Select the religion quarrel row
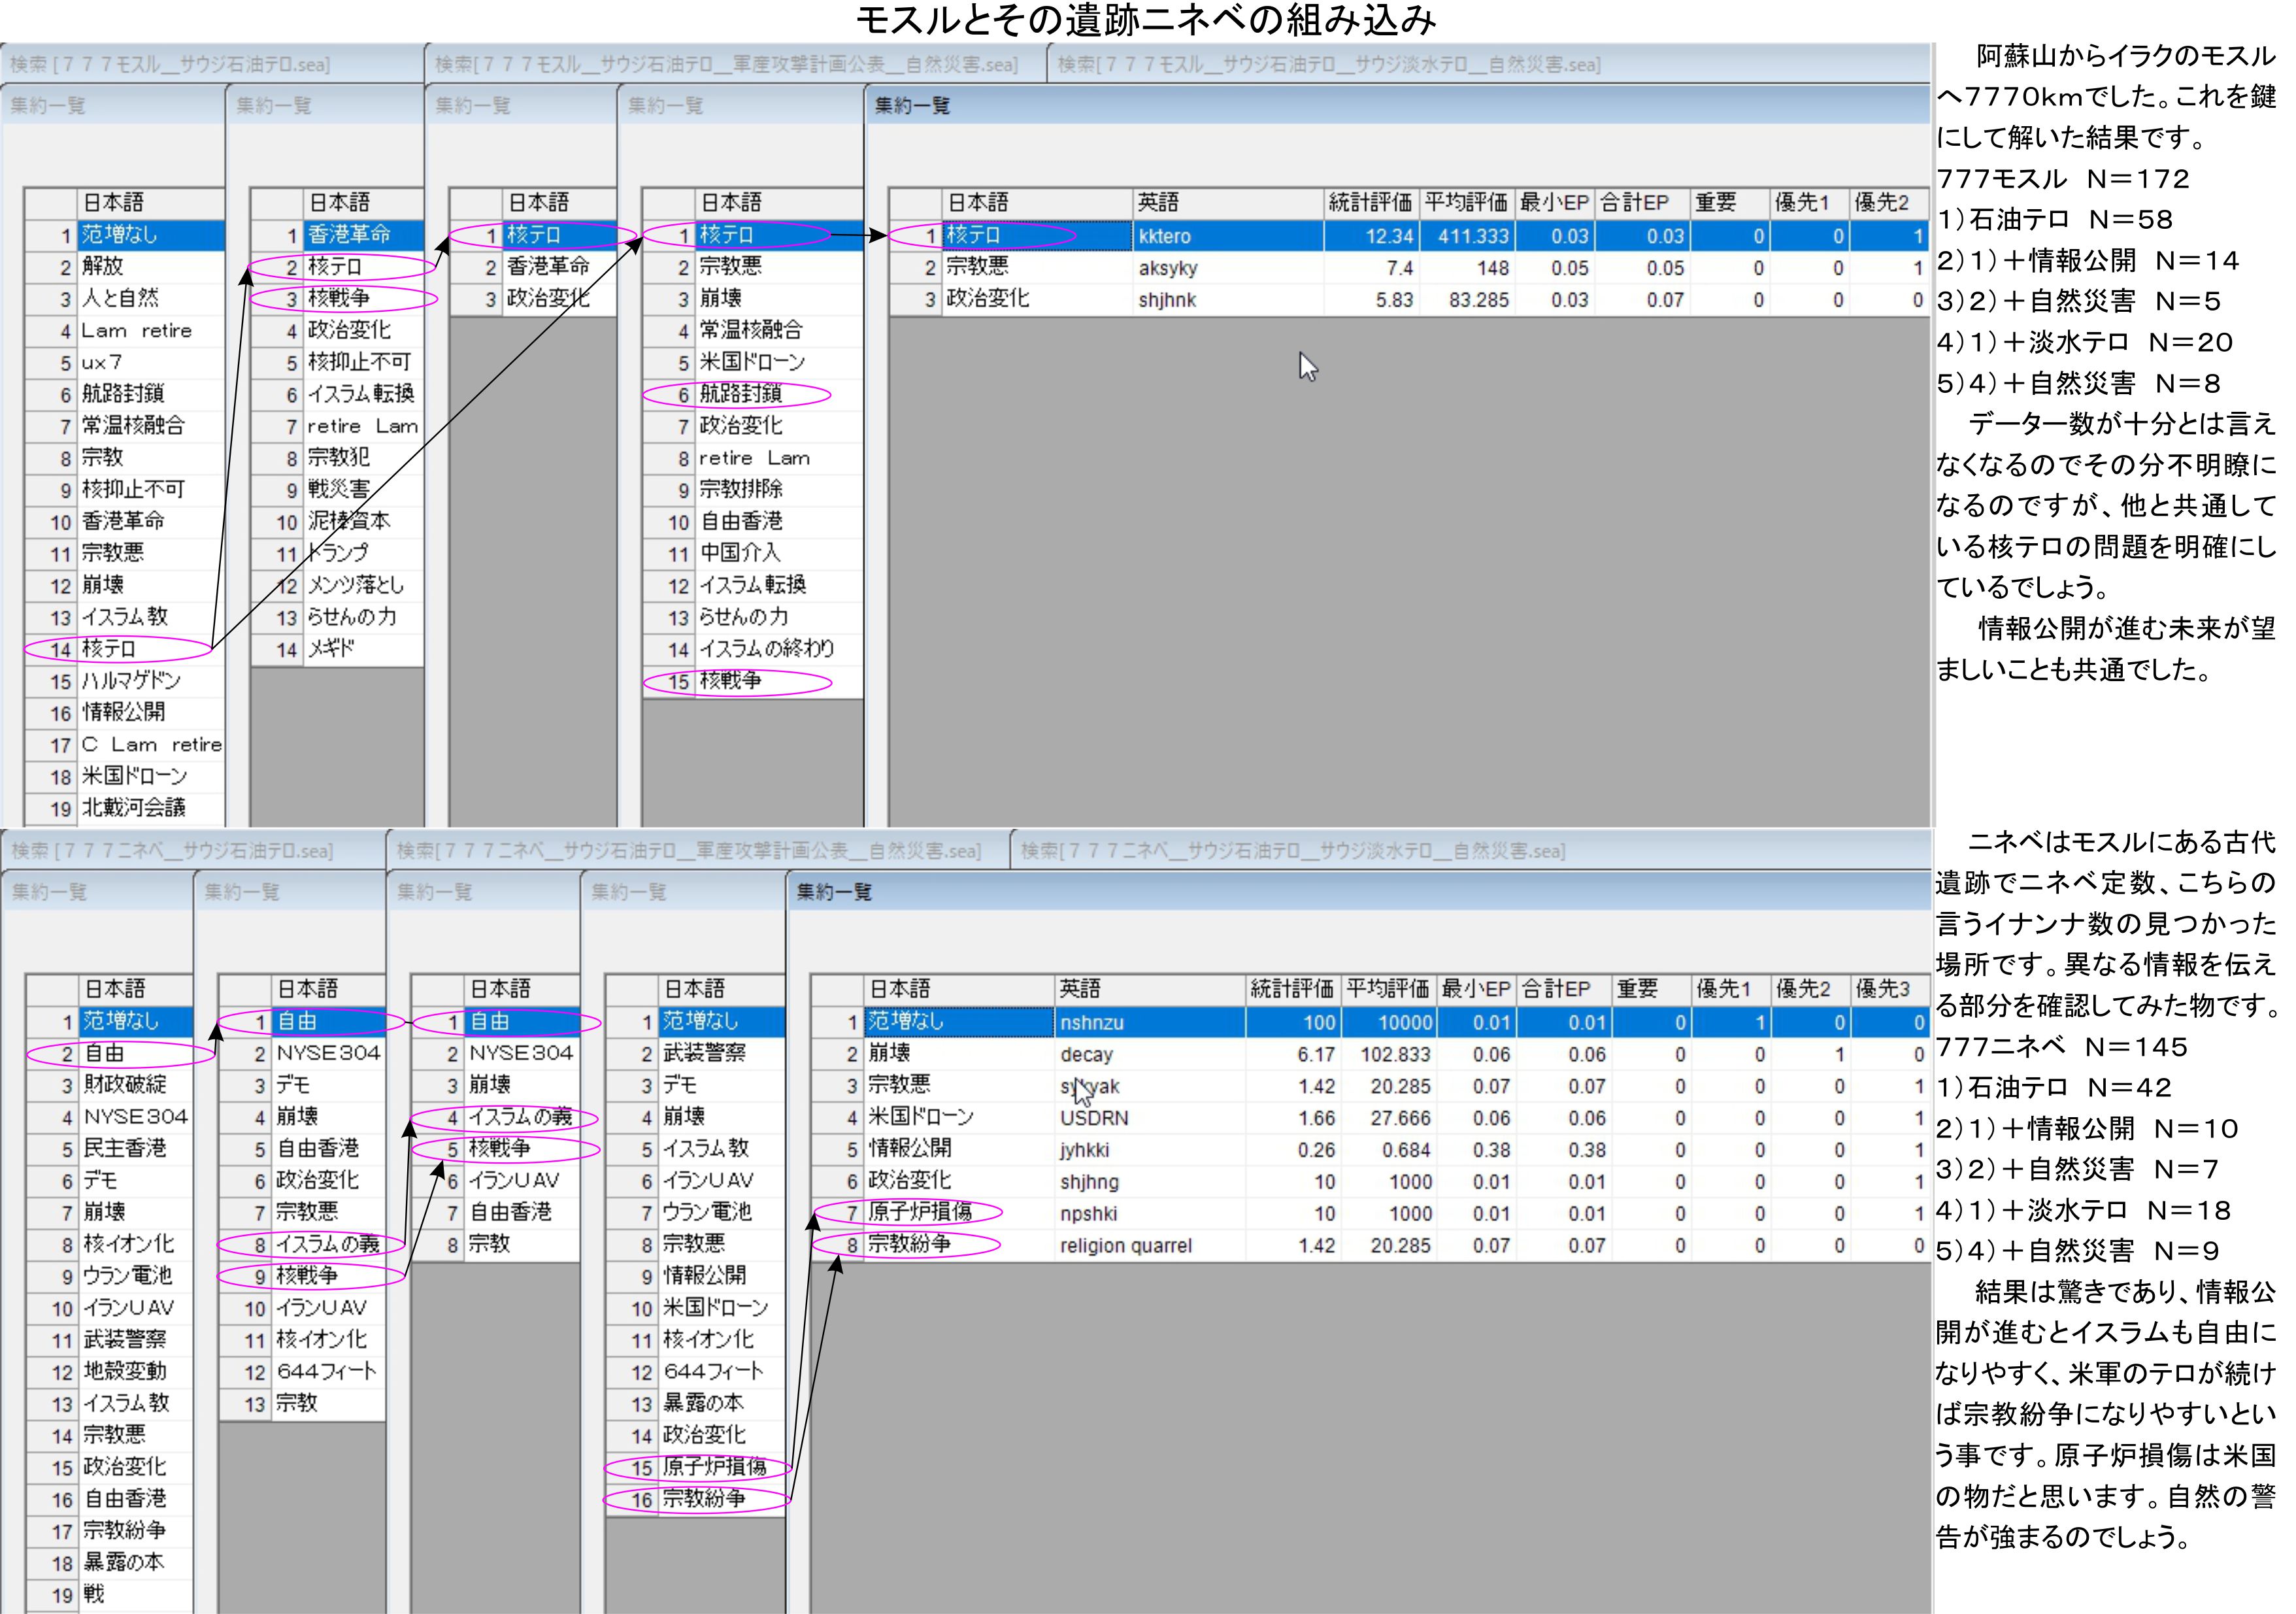Screen dimensions: 2296x1614 pos(1125,1246)
